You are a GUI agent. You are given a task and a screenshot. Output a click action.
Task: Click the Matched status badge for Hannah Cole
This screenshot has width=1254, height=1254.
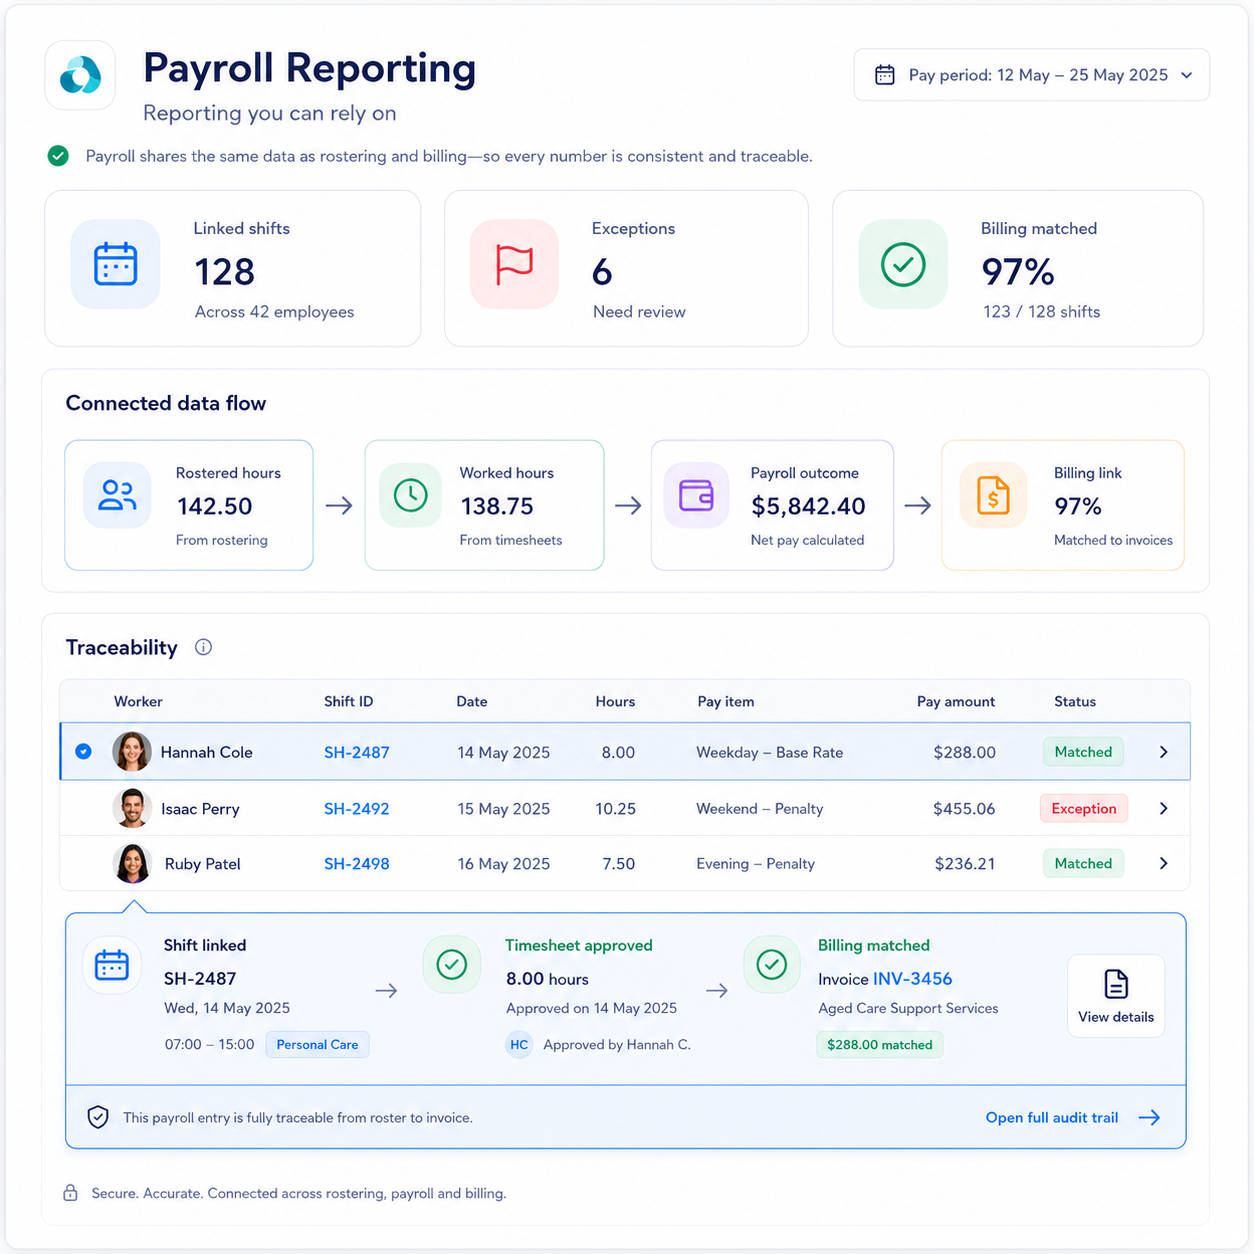click(x=1083, y=752)
